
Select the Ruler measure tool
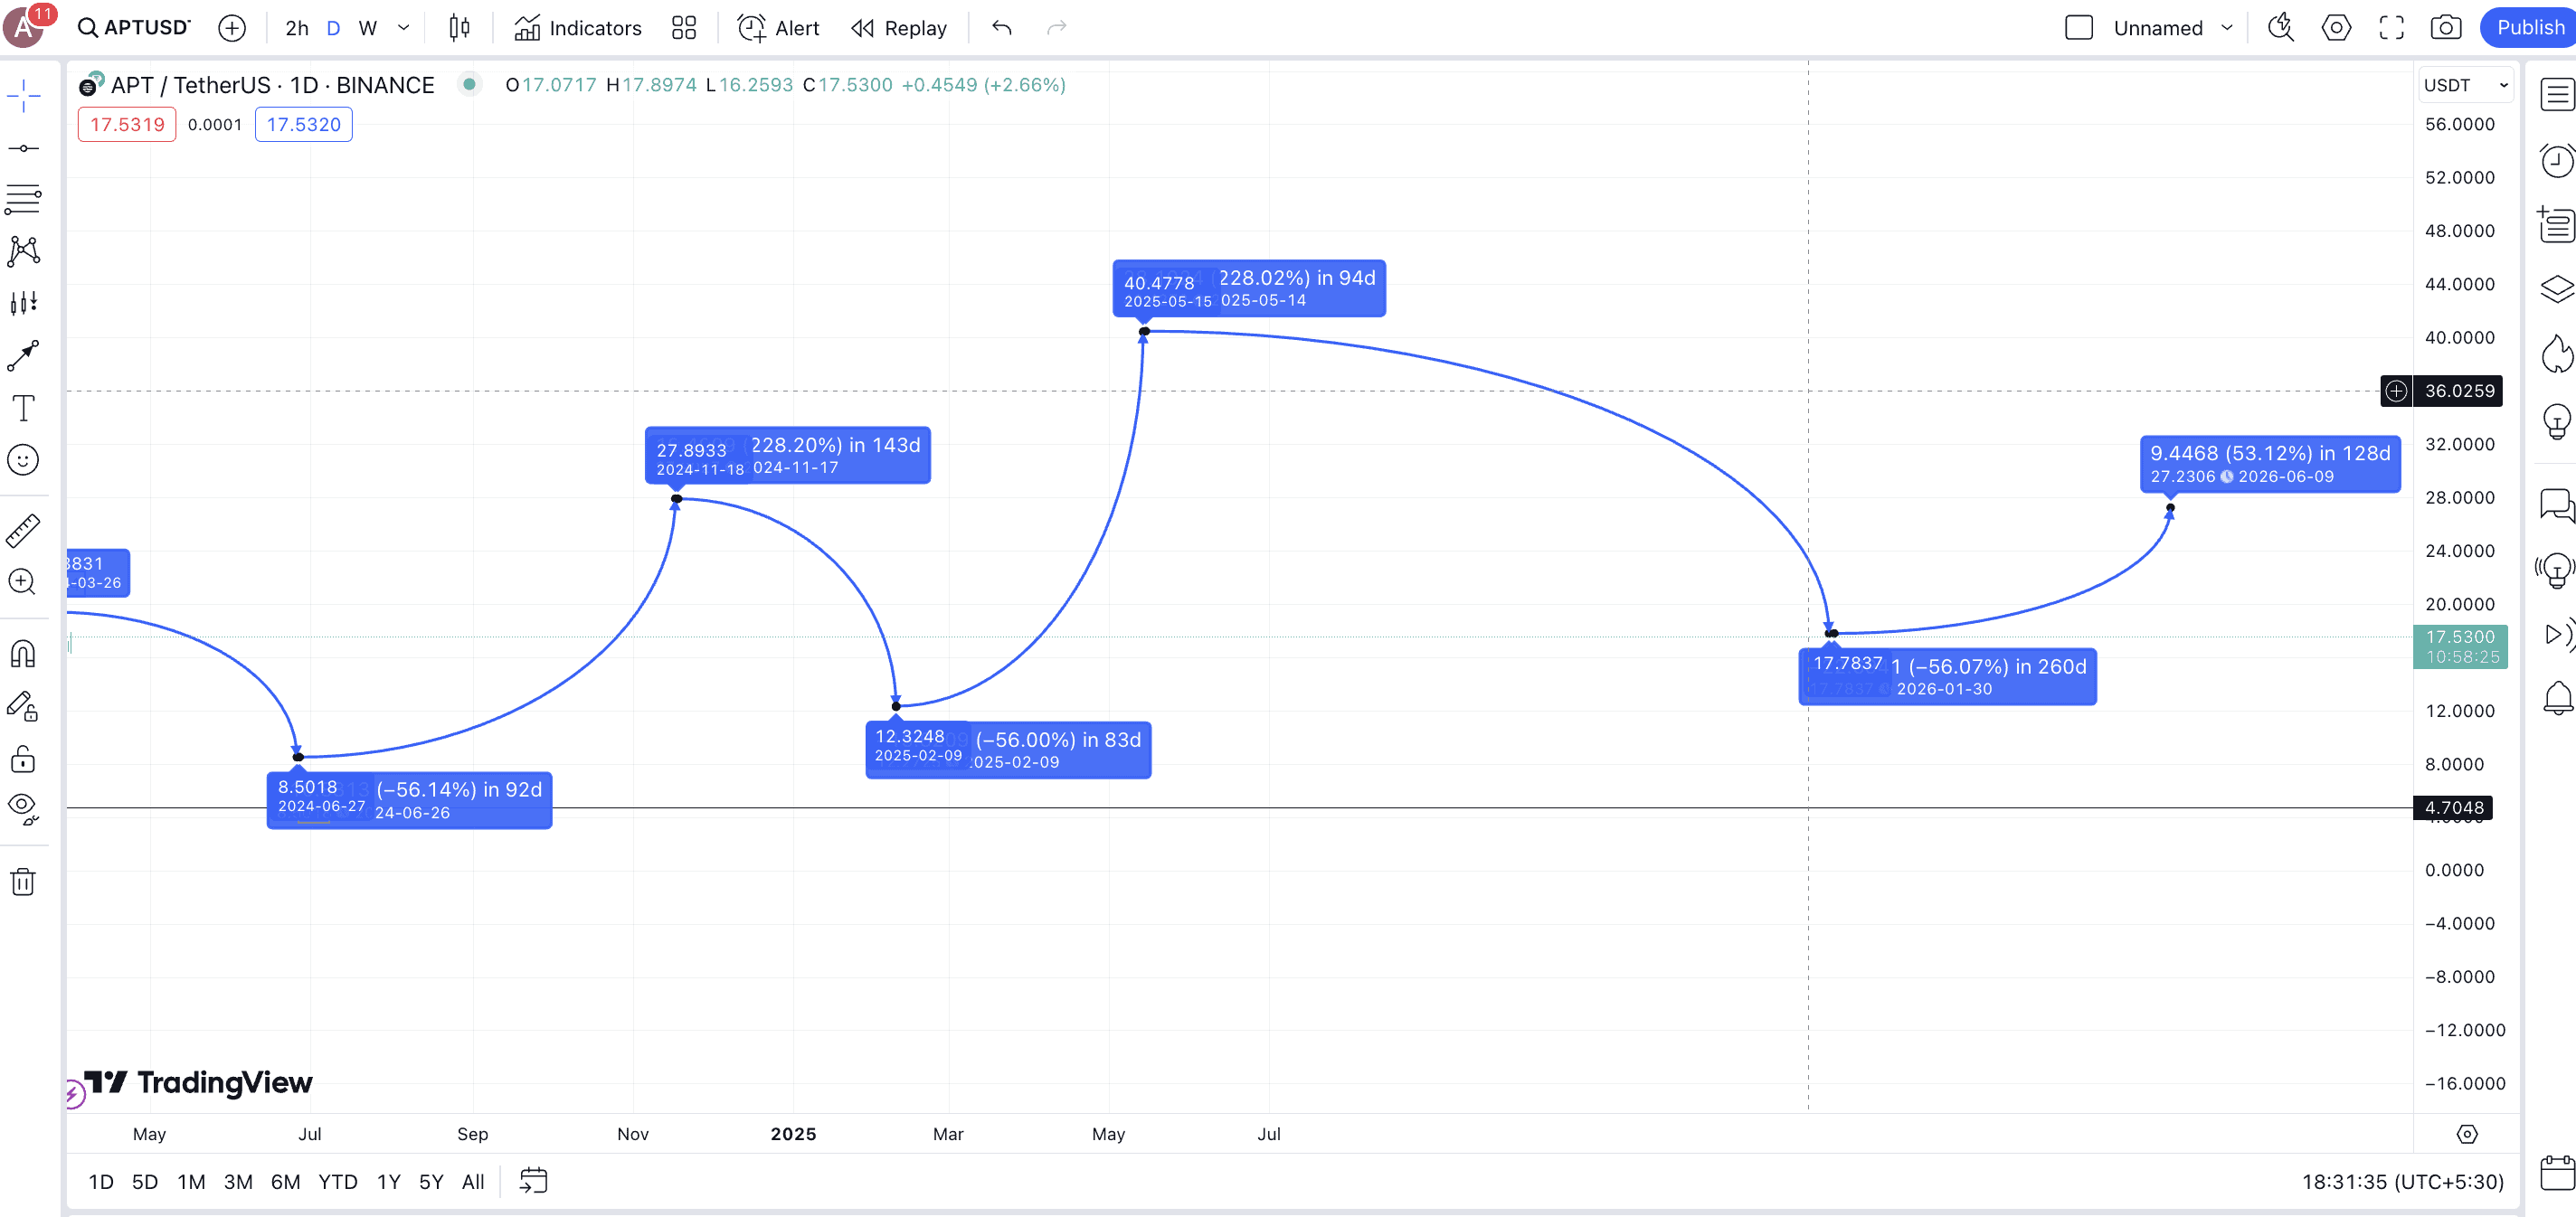click(x=23, y=531)
